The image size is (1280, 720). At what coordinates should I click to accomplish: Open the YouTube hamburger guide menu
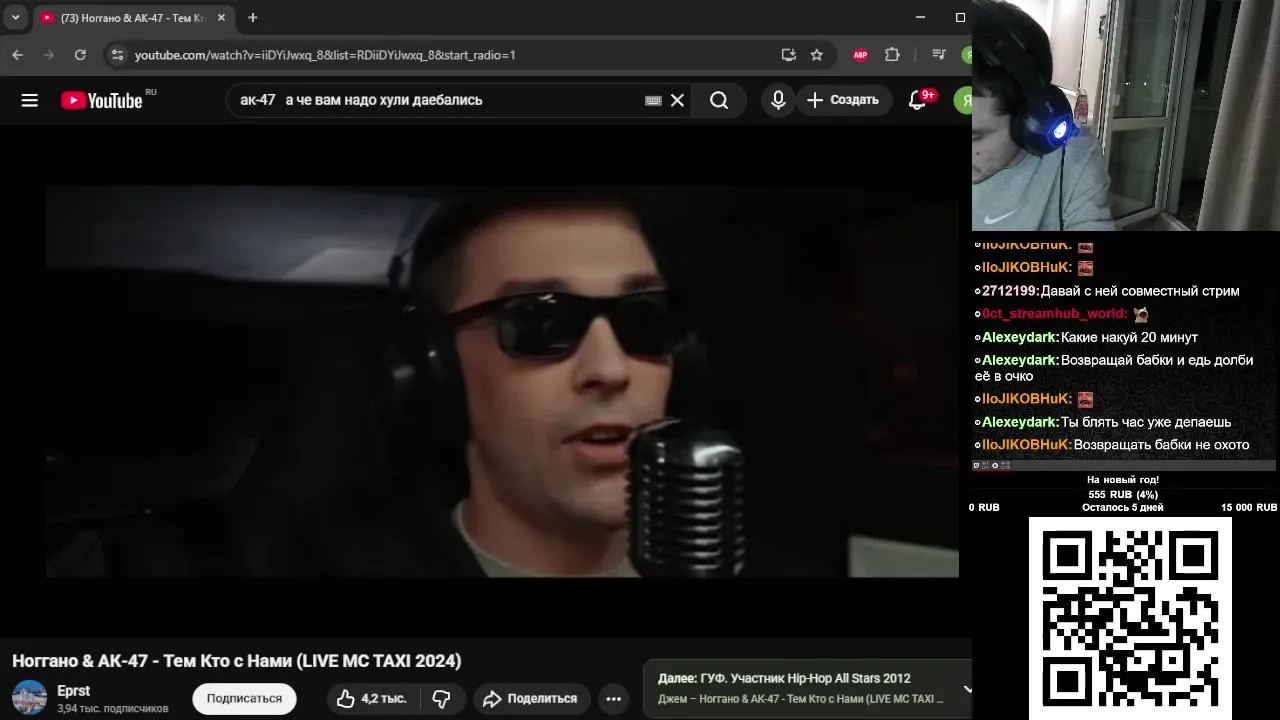click(x=30, y=100)
